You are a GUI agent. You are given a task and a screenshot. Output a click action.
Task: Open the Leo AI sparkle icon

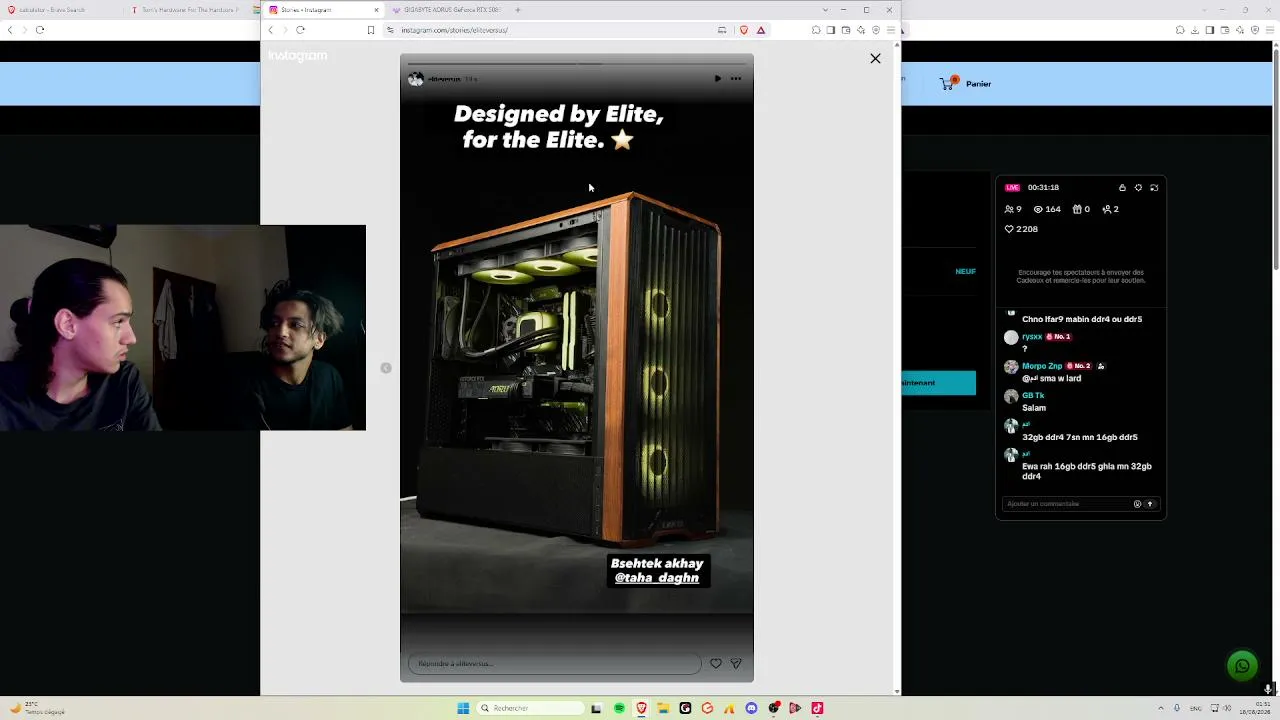pos(860,30)
